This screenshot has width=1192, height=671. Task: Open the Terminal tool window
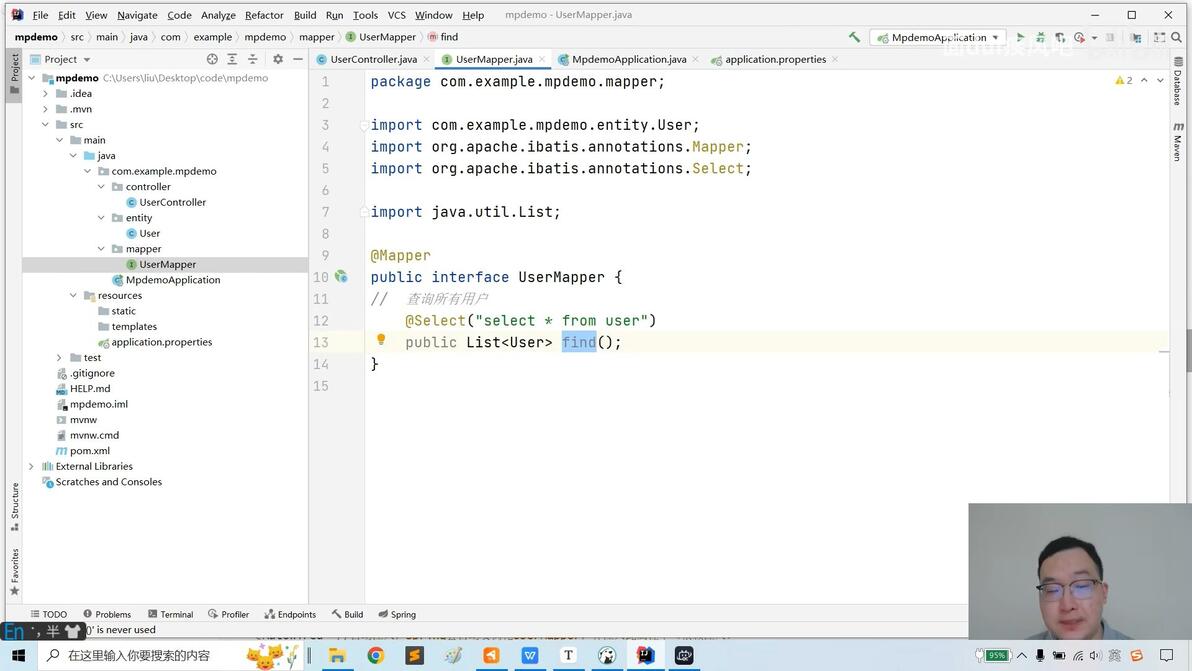pos(170,614)
